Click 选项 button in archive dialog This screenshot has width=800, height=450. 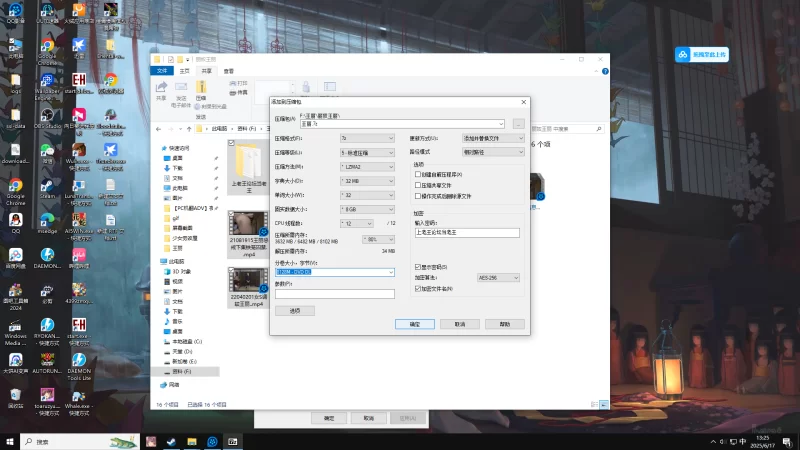coord(295,311)
